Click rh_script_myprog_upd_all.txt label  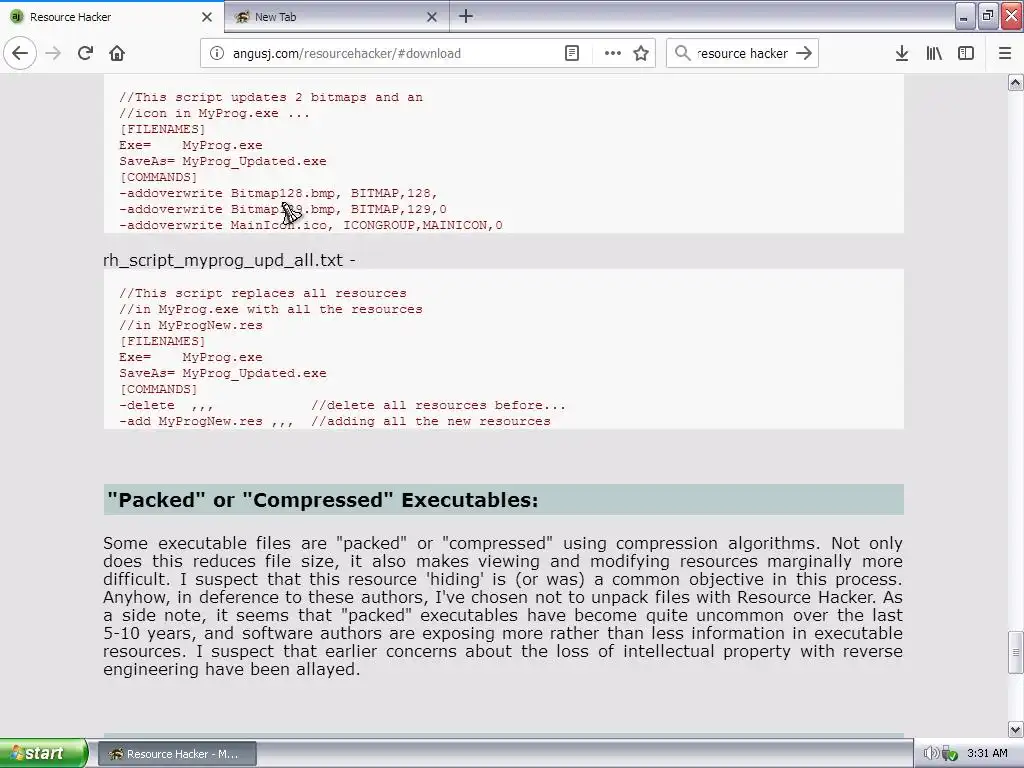pyautogui.click(x=229, y=260)
